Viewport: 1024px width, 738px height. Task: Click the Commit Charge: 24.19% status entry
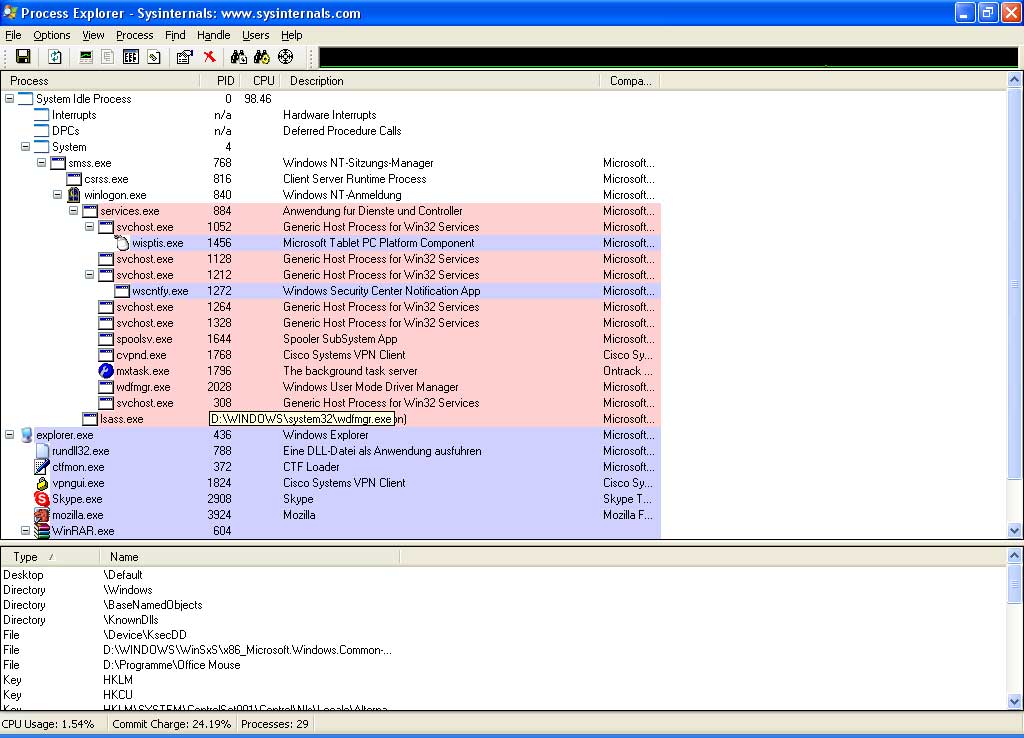click(172, 724)
